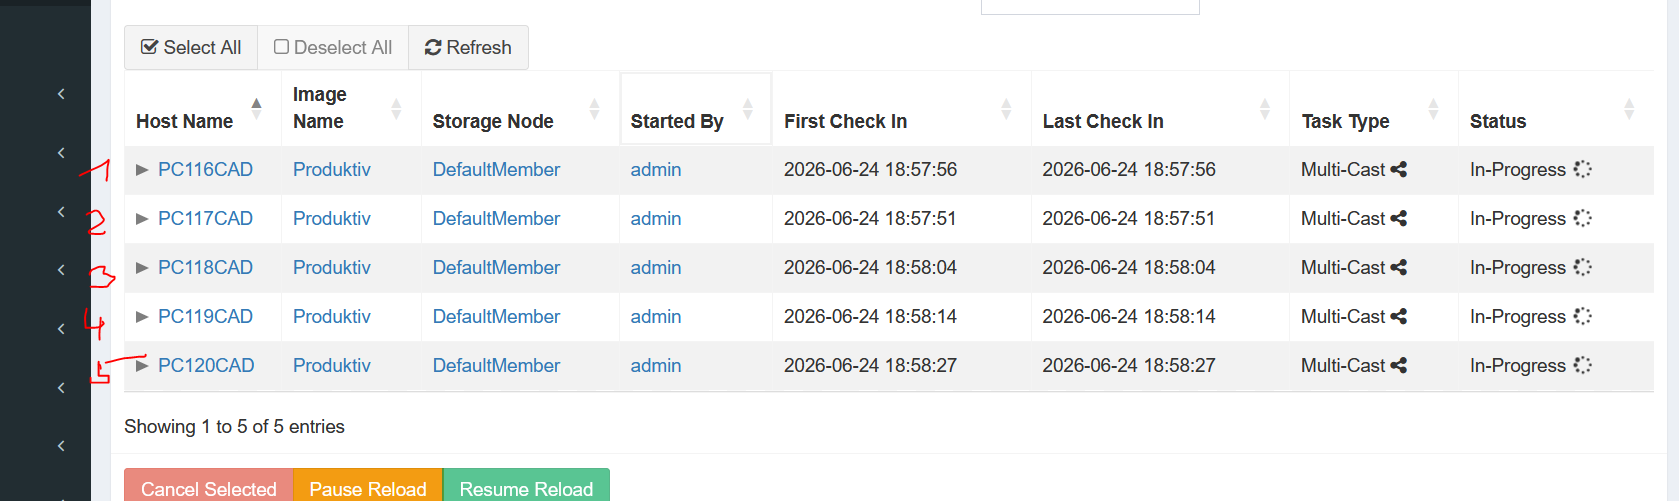Open Produktiv image for PC118CAD
This screenshot has width=1679, height=501.
coord(331,268)
